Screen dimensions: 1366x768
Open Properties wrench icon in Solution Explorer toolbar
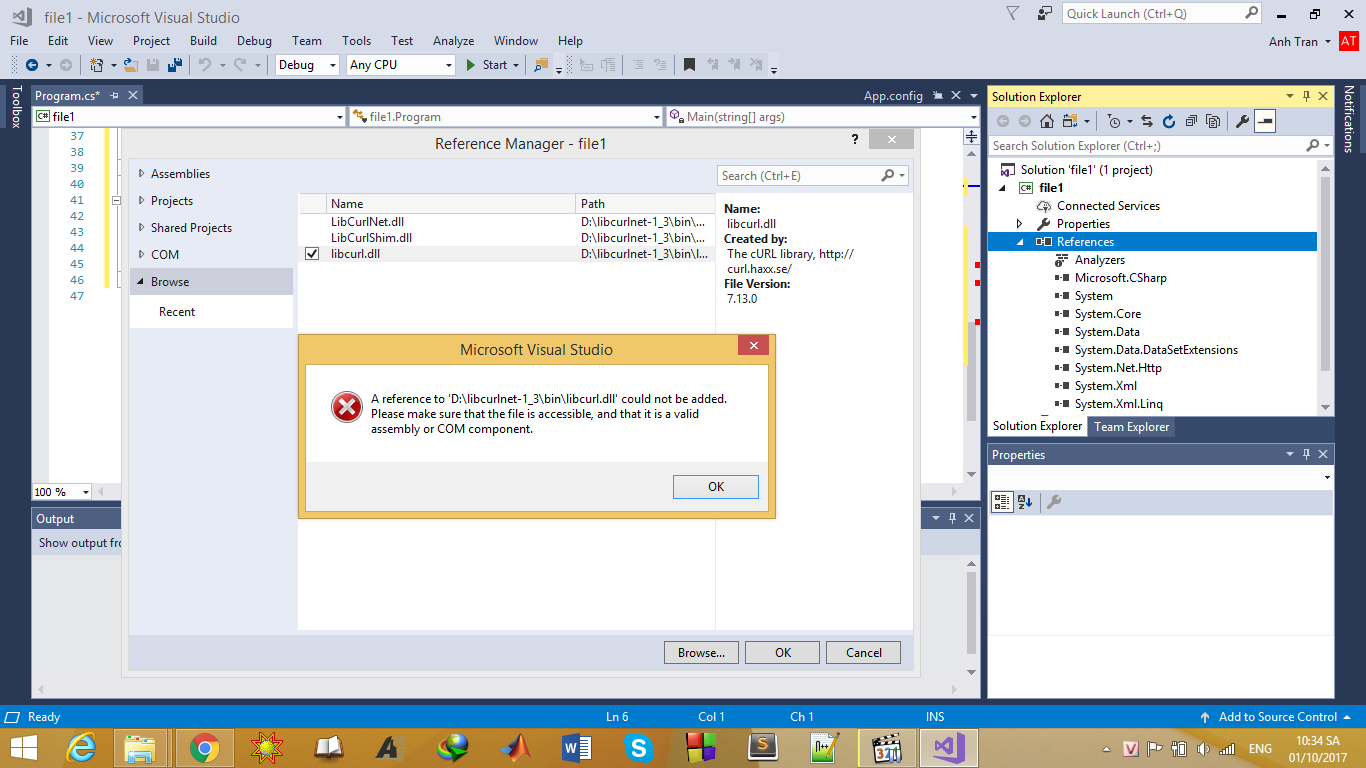coord(1242,121)
